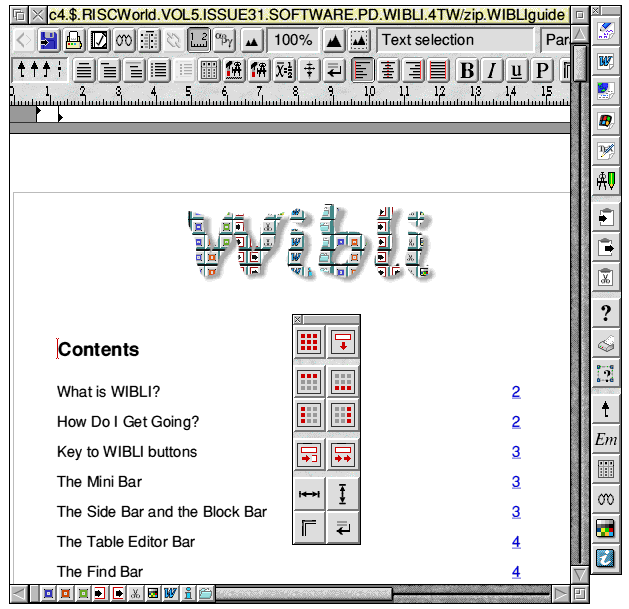Select whole table icon in table editor
Viewport: 629px width, 609px height.
[x=310, y=342]
